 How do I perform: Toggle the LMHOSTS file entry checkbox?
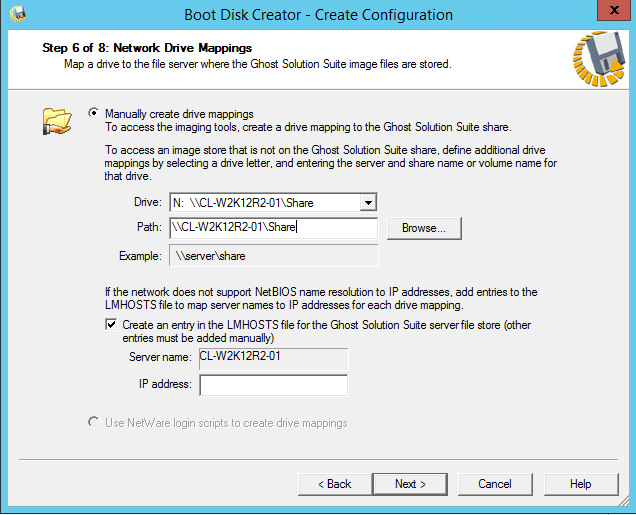(111, 325)
